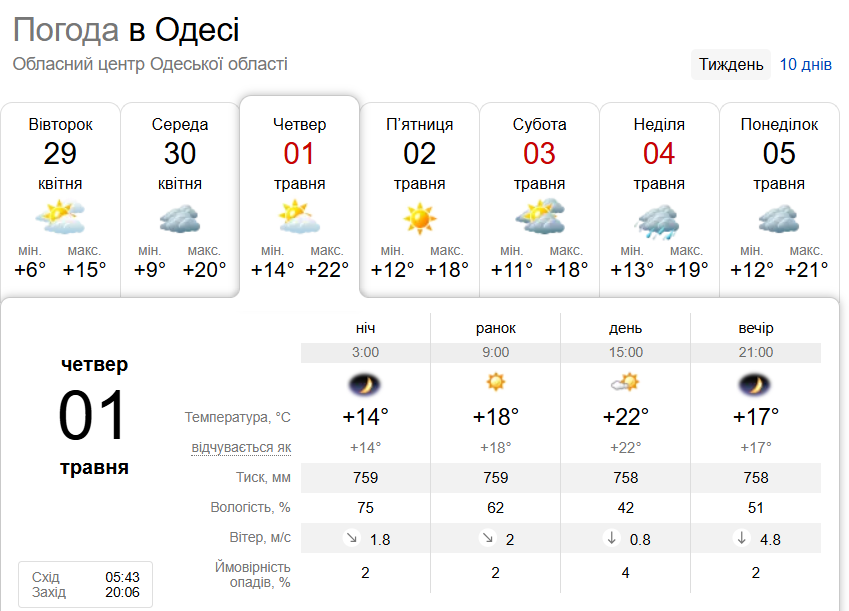849x611 pixels.
Task: Open the Неділя 04 травня forecast
Action: (659, 153)
